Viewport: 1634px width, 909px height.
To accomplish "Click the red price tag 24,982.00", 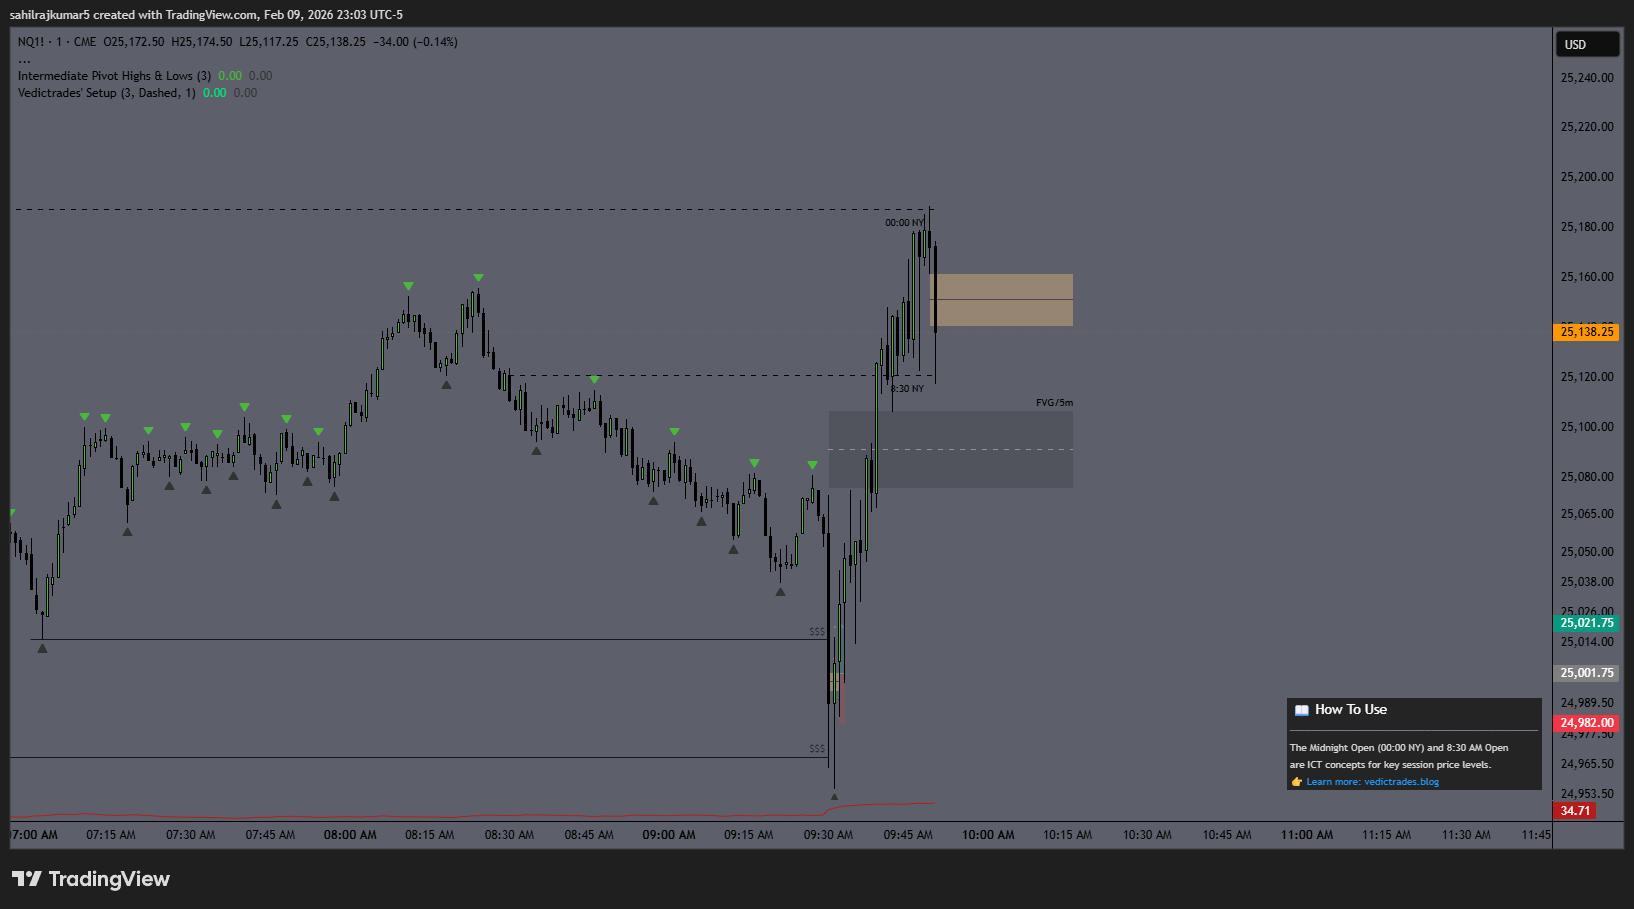I will (x=1586, y=722).
